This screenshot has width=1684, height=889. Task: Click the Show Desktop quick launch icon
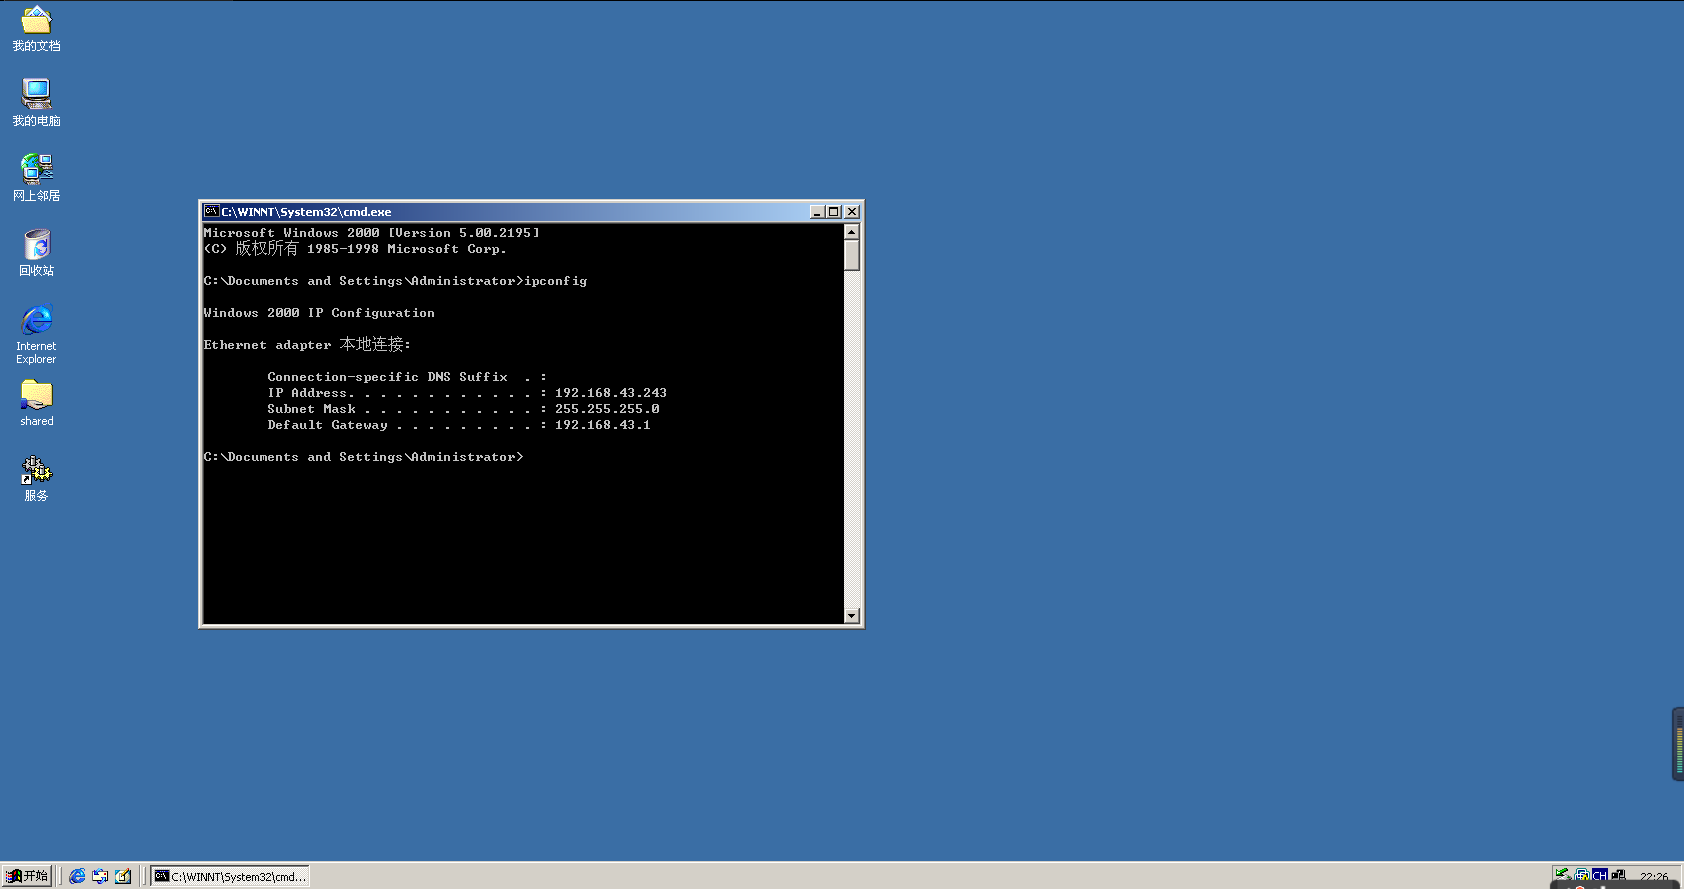click(x=123, y=876)
